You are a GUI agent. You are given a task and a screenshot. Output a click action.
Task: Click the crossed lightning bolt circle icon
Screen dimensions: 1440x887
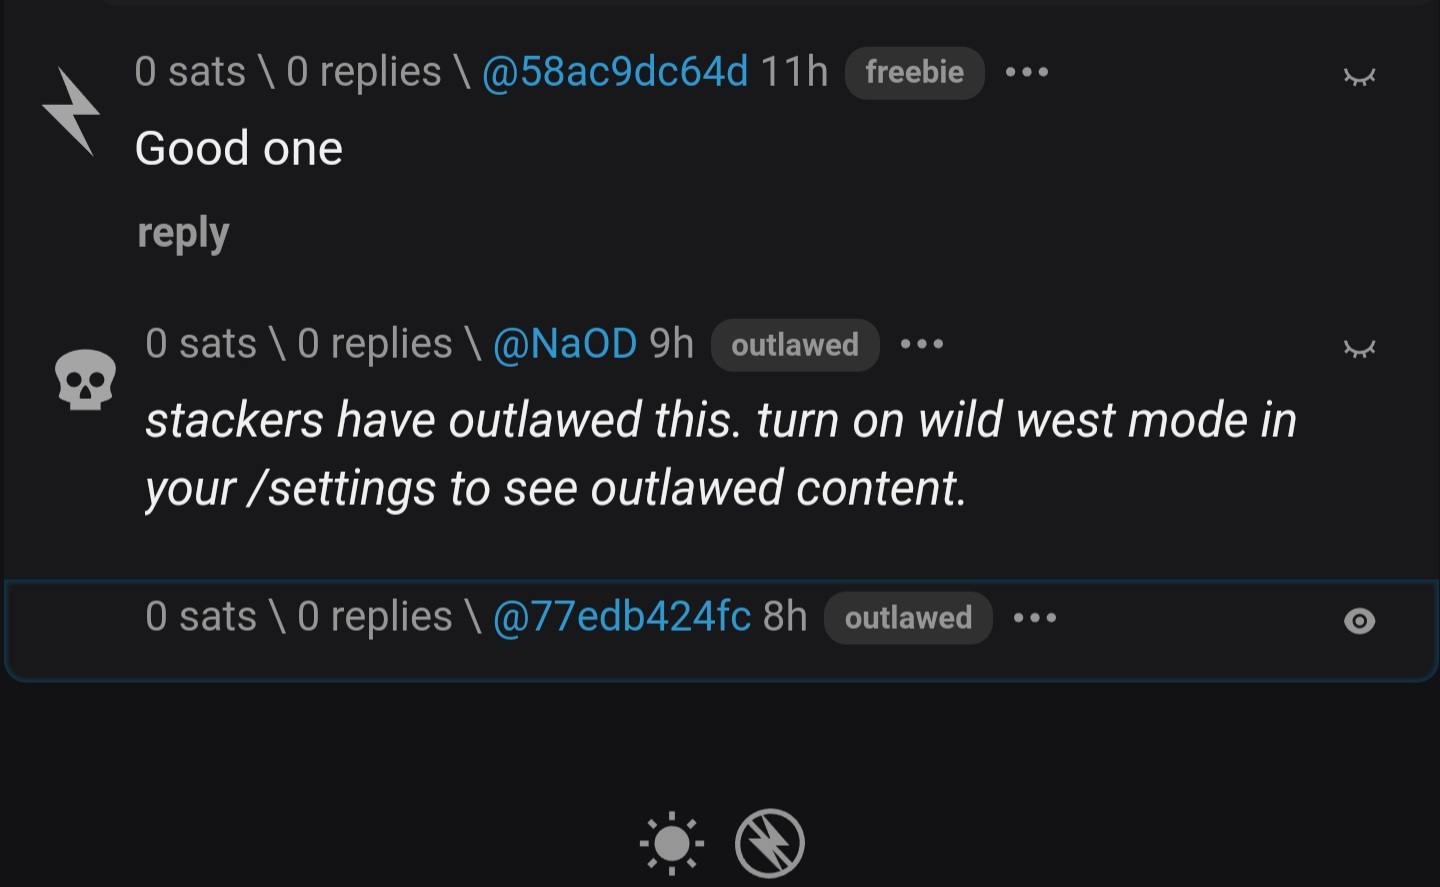click(769, 843)
